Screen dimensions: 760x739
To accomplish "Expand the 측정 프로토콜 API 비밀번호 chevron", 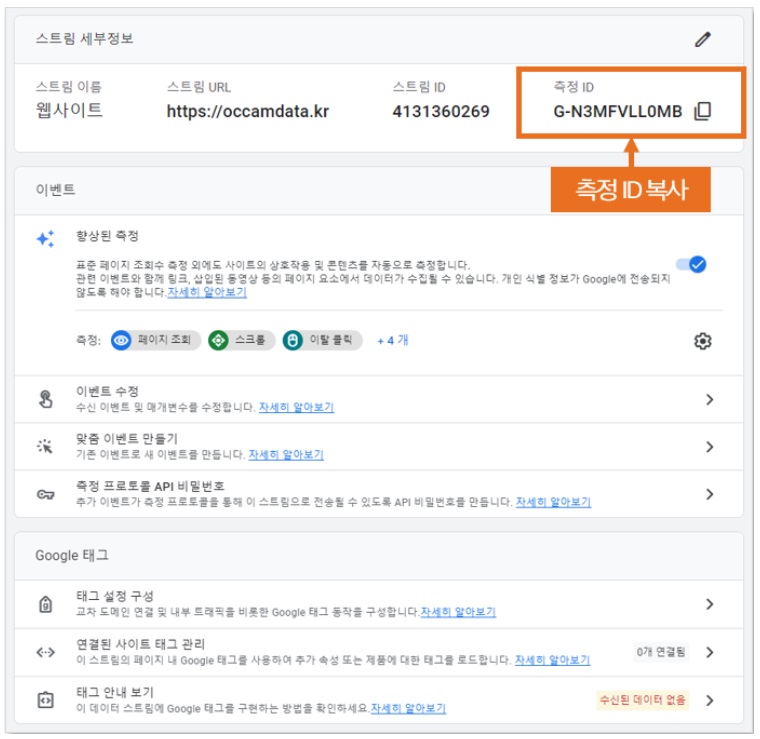I will 710,494.
